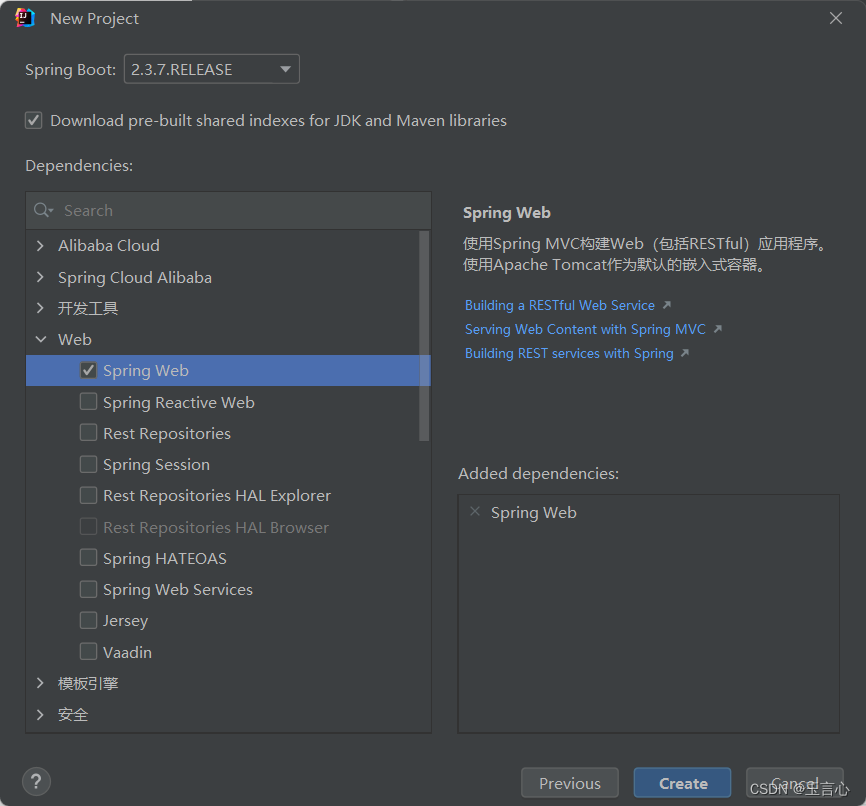The image size is (866, 806).
Task: Select the Rest Repositories tree item
Action: pyautogui.click(x=166, y=433)
